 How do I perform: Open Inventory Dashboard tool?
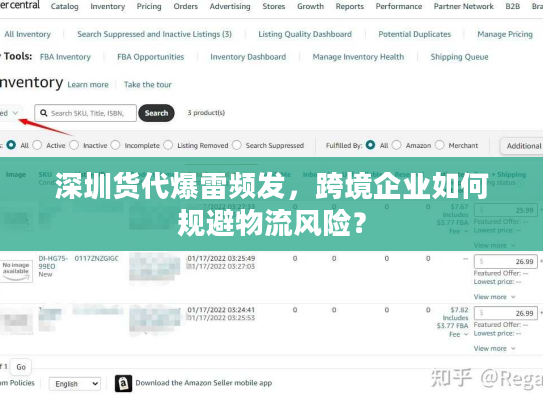248,57
